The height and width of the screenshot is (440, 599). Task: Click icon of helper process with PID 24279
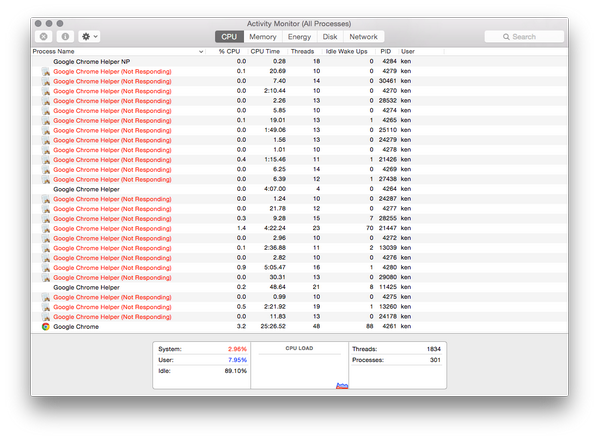point(46,140)
